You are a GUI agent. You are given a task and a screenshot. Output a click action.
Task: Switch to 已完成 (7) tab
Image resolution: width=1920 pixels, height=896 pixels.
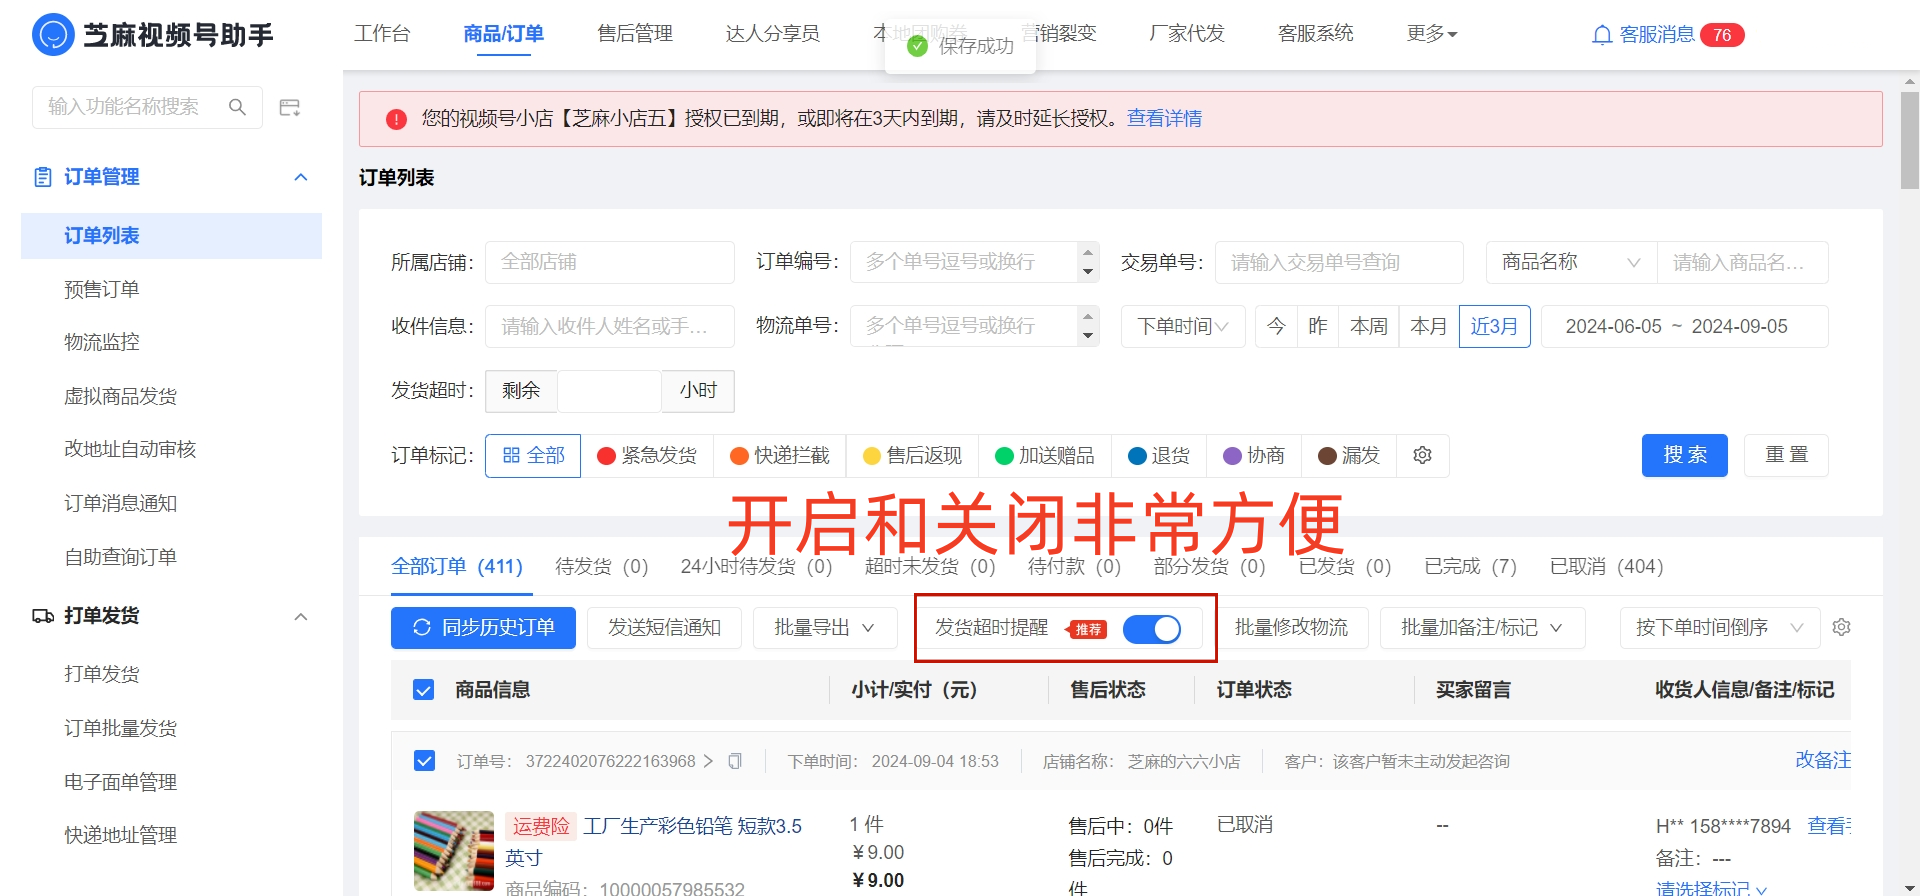(x=1471, y=567)
